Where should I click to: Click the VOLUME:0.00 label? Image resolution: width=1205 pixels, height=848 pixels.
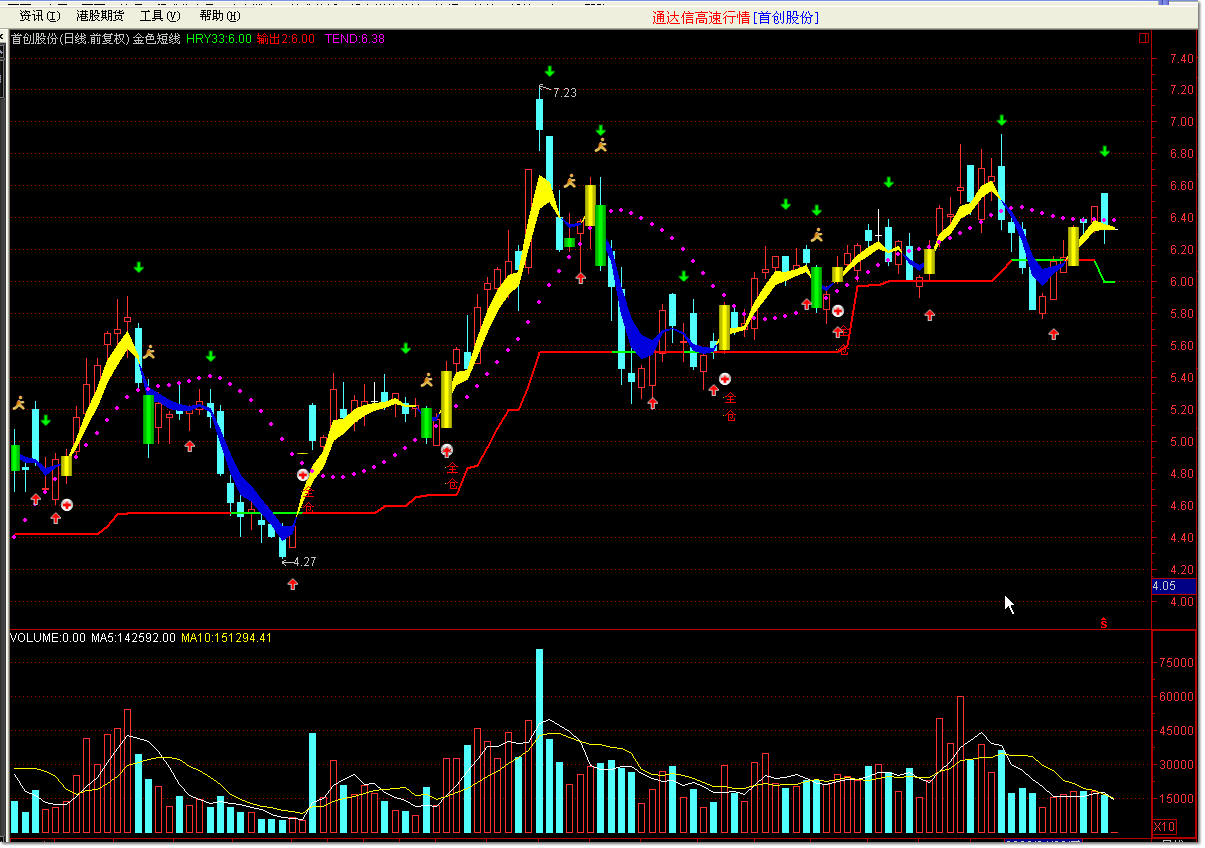click(x=48, y=638)
